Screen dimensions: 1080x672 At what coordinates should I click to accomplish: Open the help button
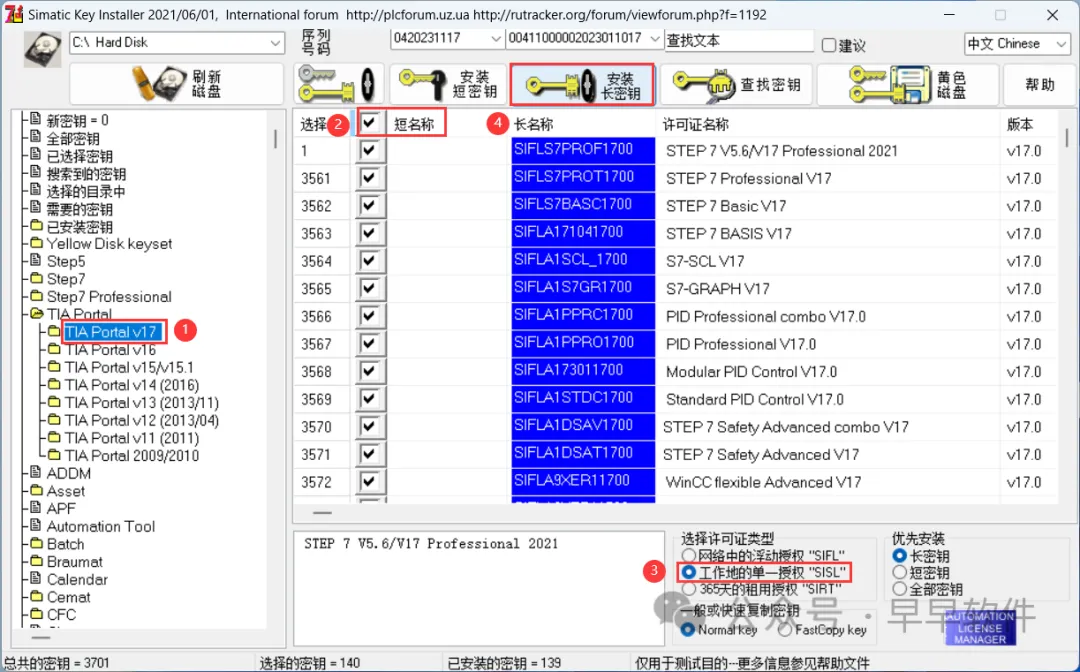pos(1039,84)
